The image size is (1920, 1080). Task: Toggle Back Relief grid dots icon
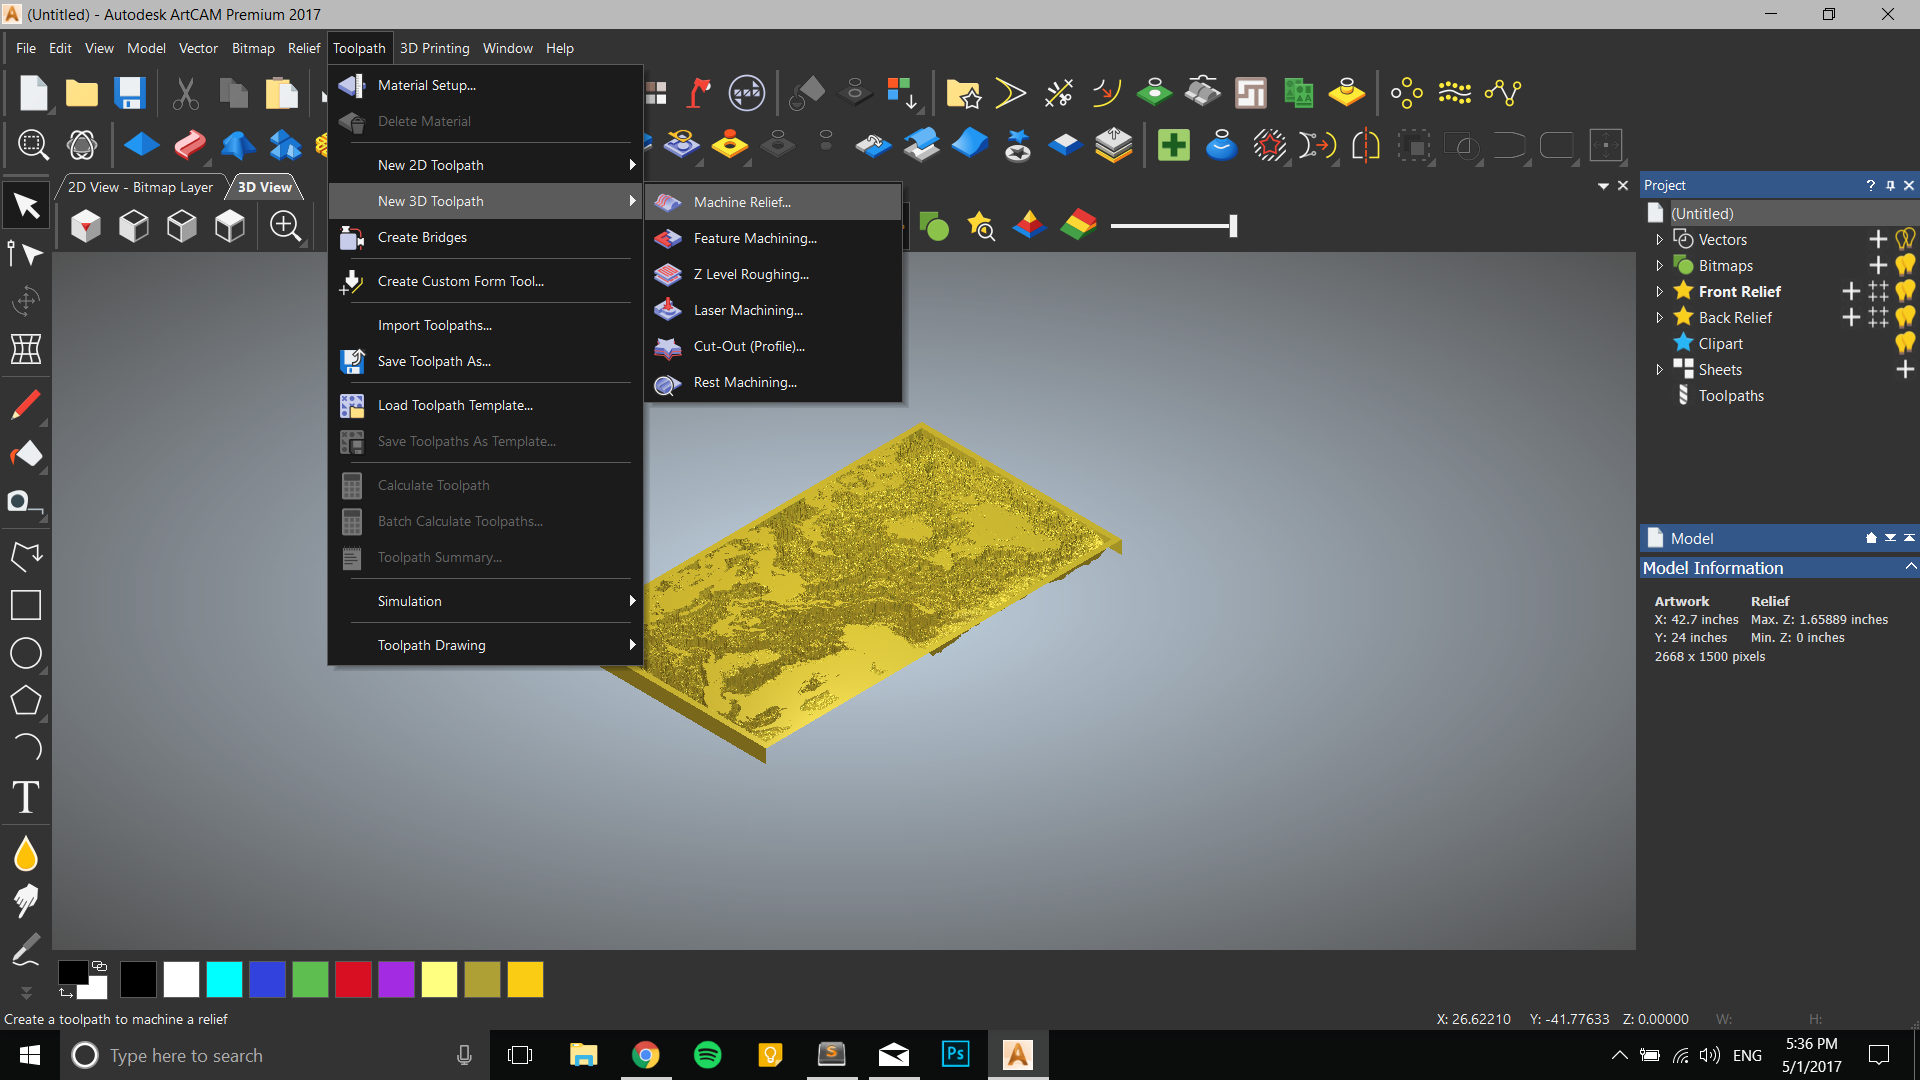pyautogui.click(x=1878, y=317)
